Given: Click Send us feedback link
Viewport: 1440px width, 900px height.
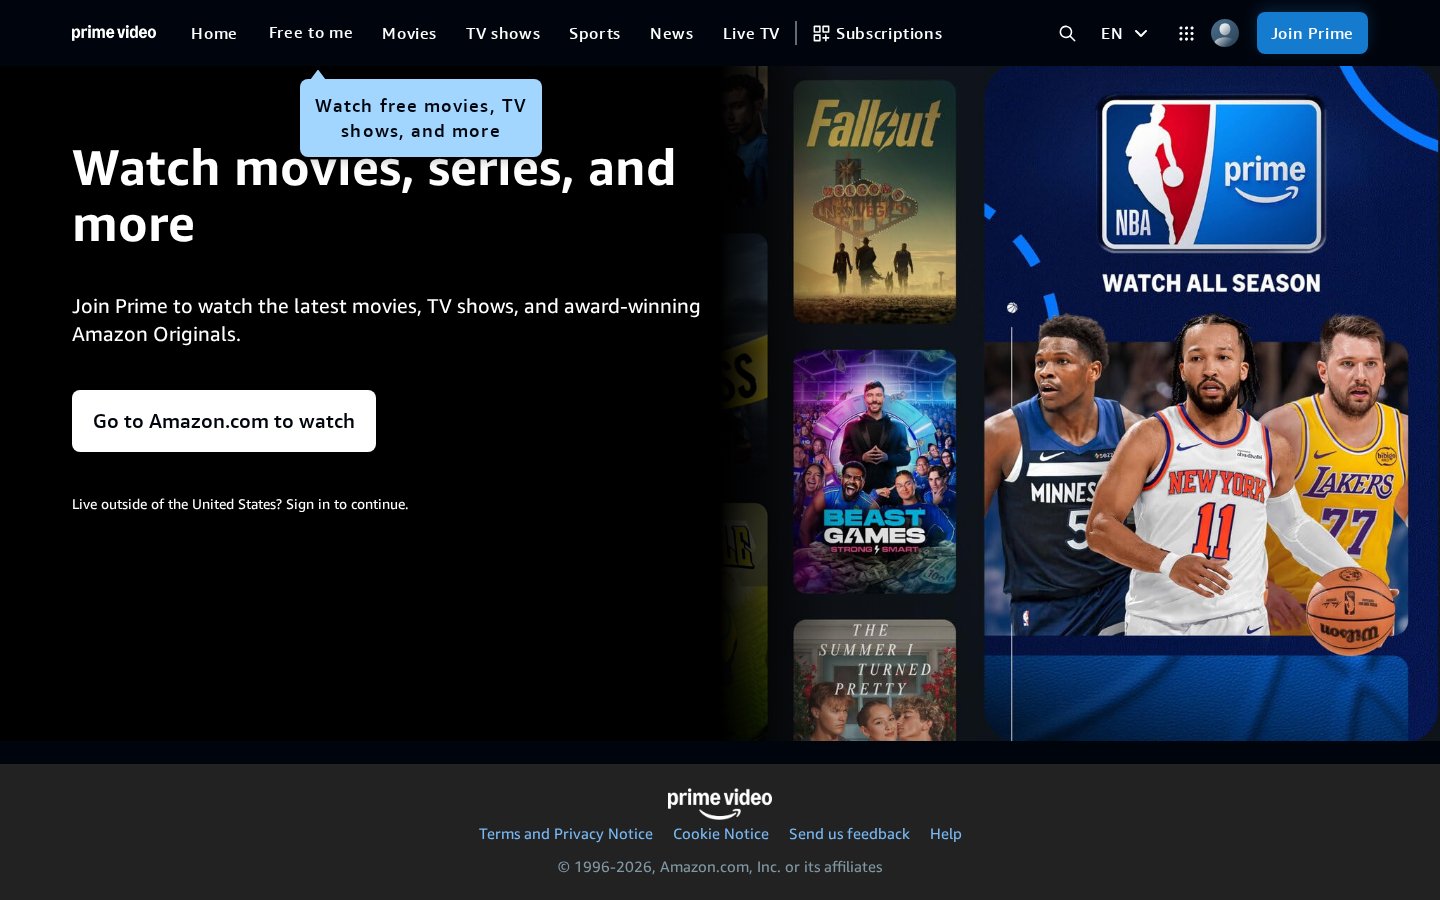Looking at the screenshot, I should (x=849, y=834).
